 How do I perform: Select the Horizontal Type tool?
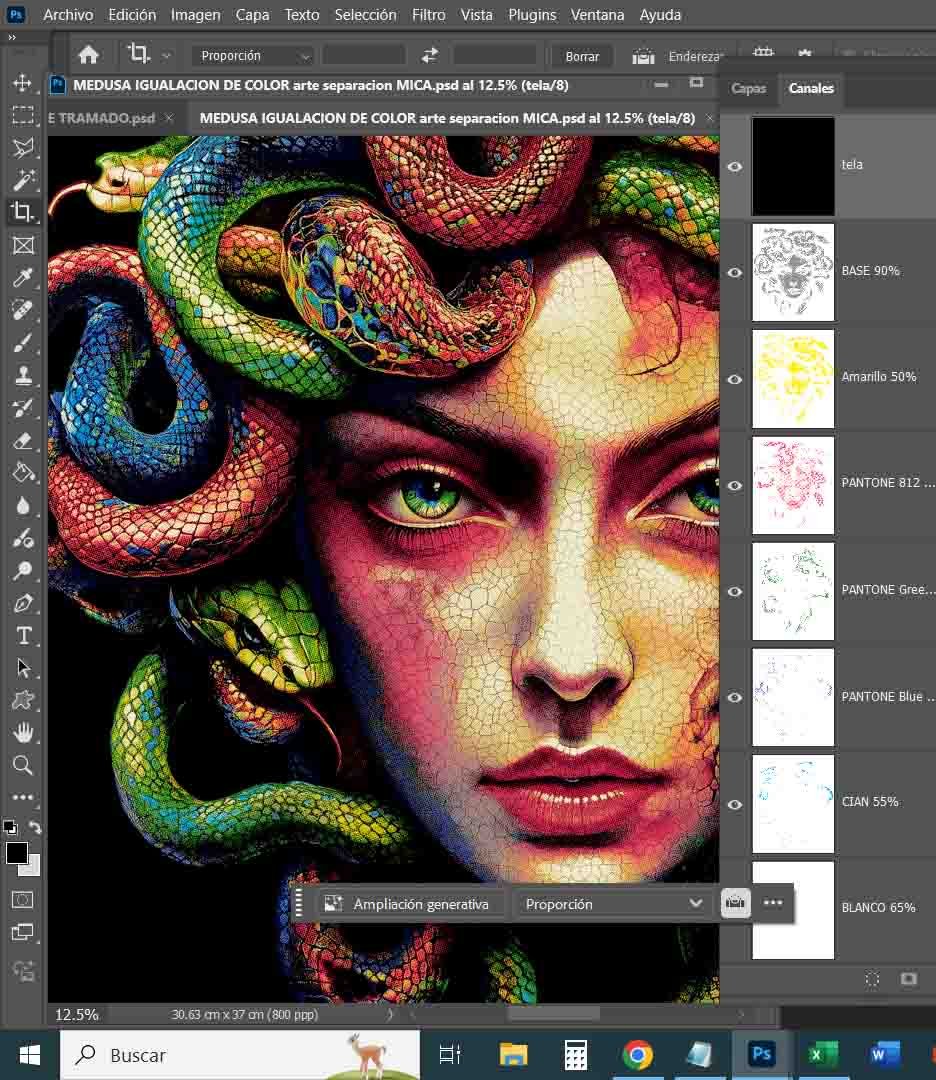[x=22, y=636]
